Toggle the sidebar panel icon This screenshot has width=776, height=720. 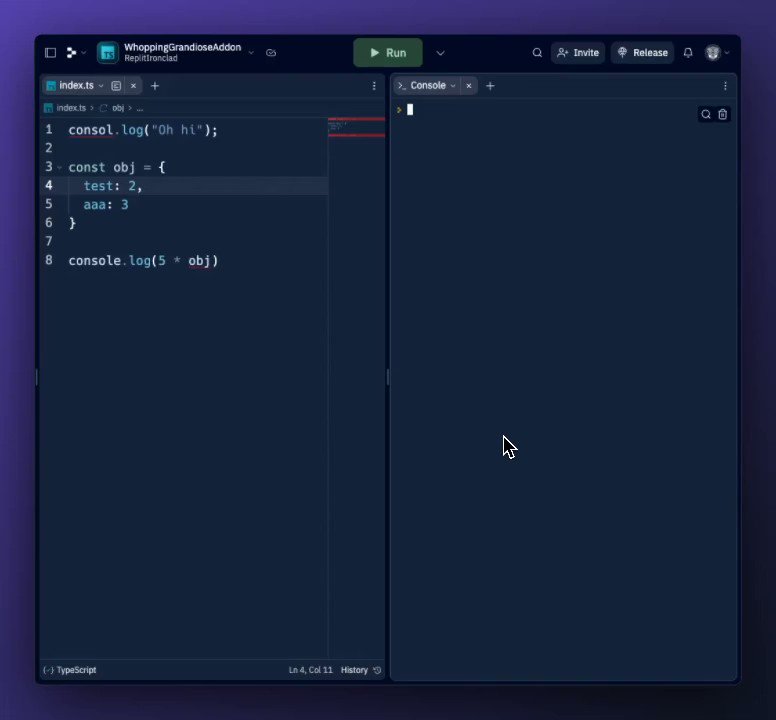pos(50,52)
